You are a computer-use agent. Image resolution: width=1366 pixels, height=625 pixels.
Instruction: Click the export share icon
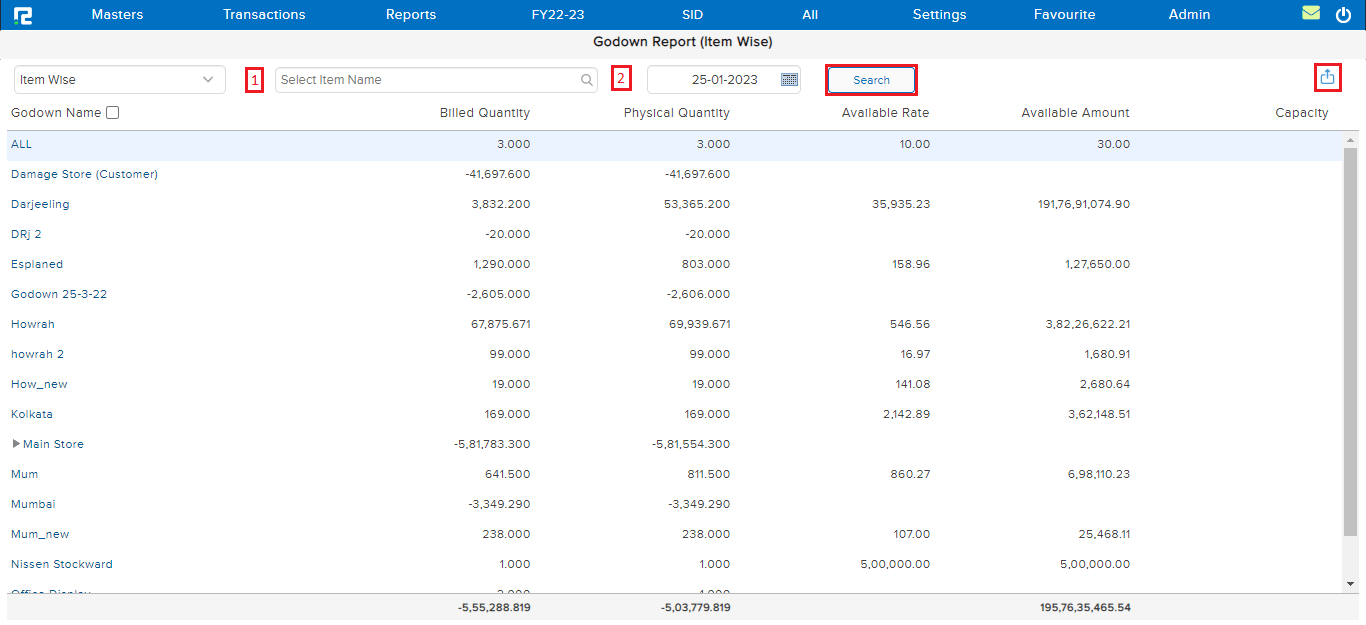pos(1327,77)
